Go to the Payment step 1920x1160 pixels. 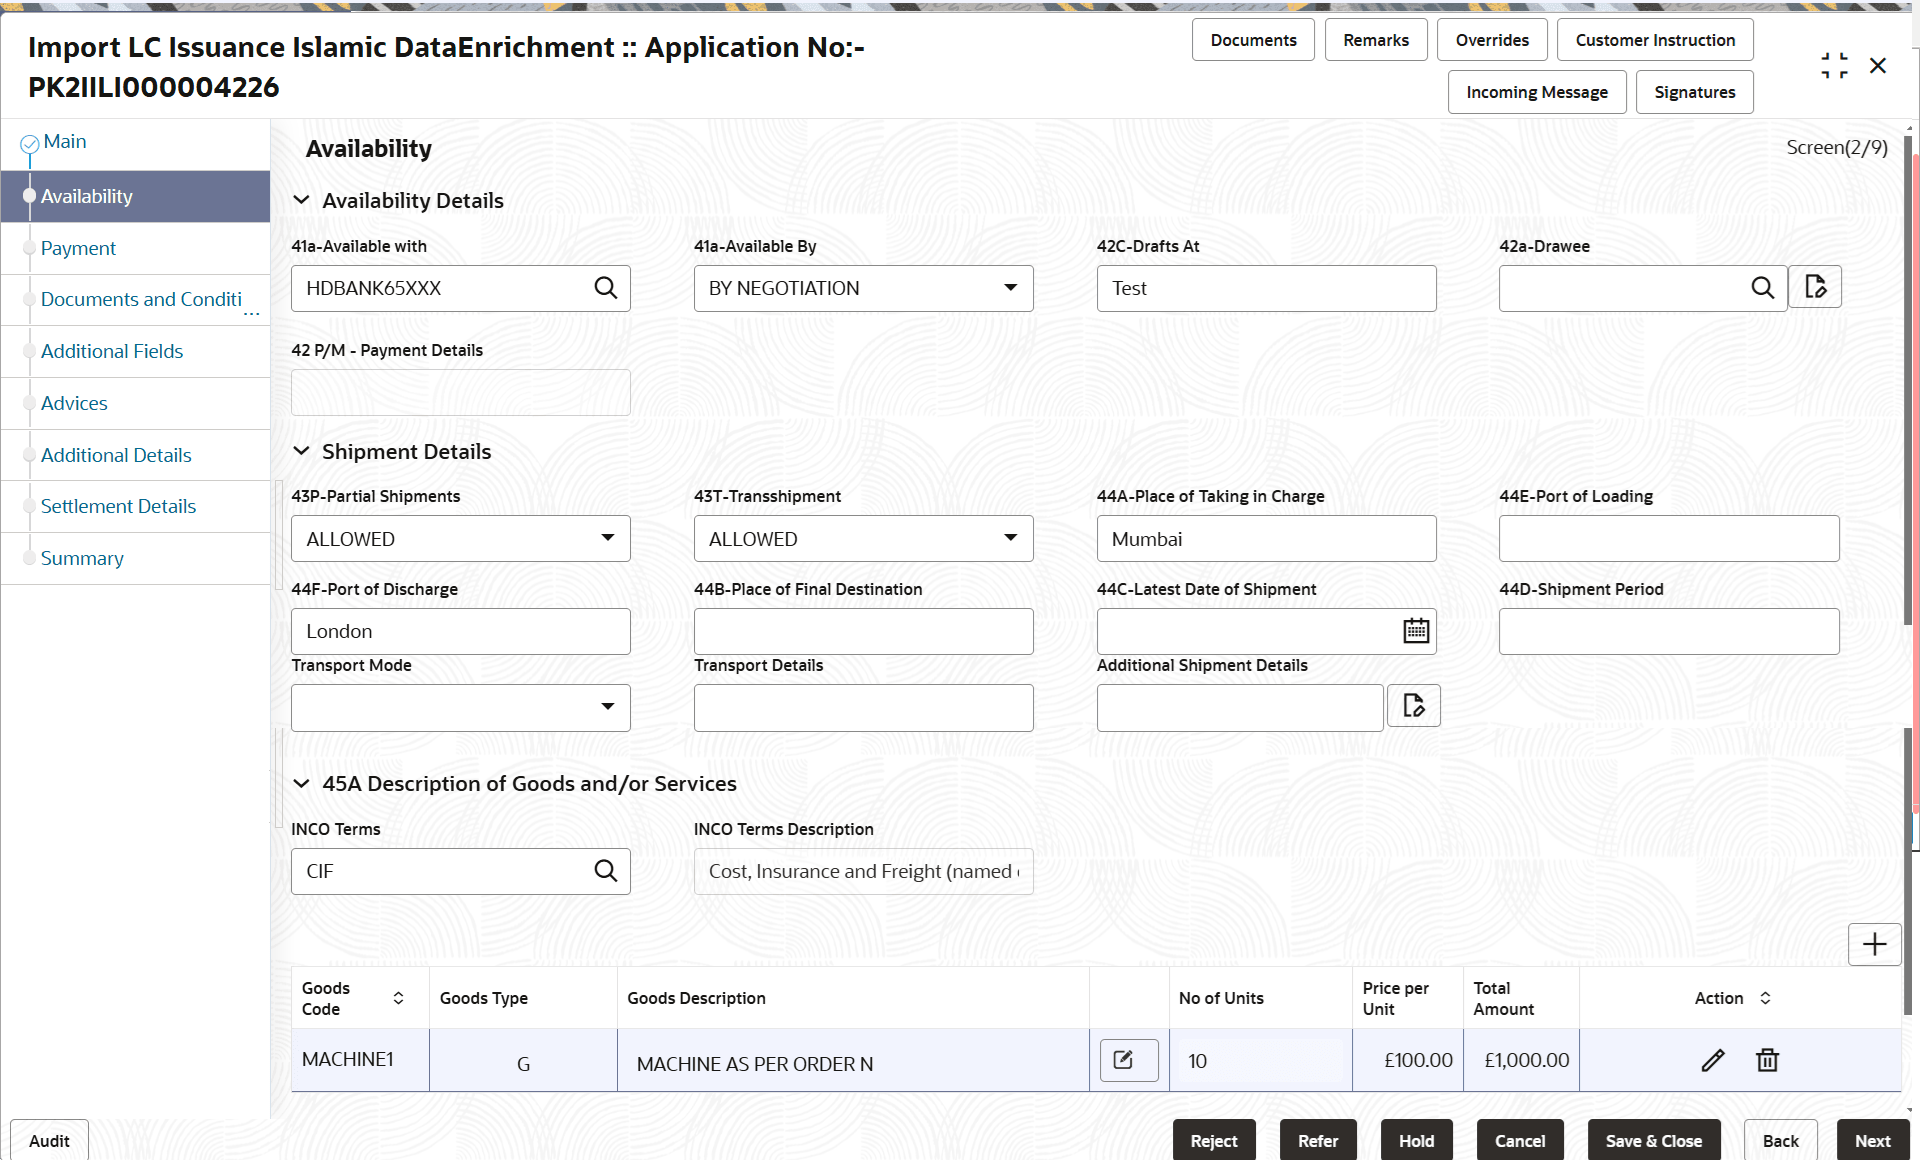(78, 248)
